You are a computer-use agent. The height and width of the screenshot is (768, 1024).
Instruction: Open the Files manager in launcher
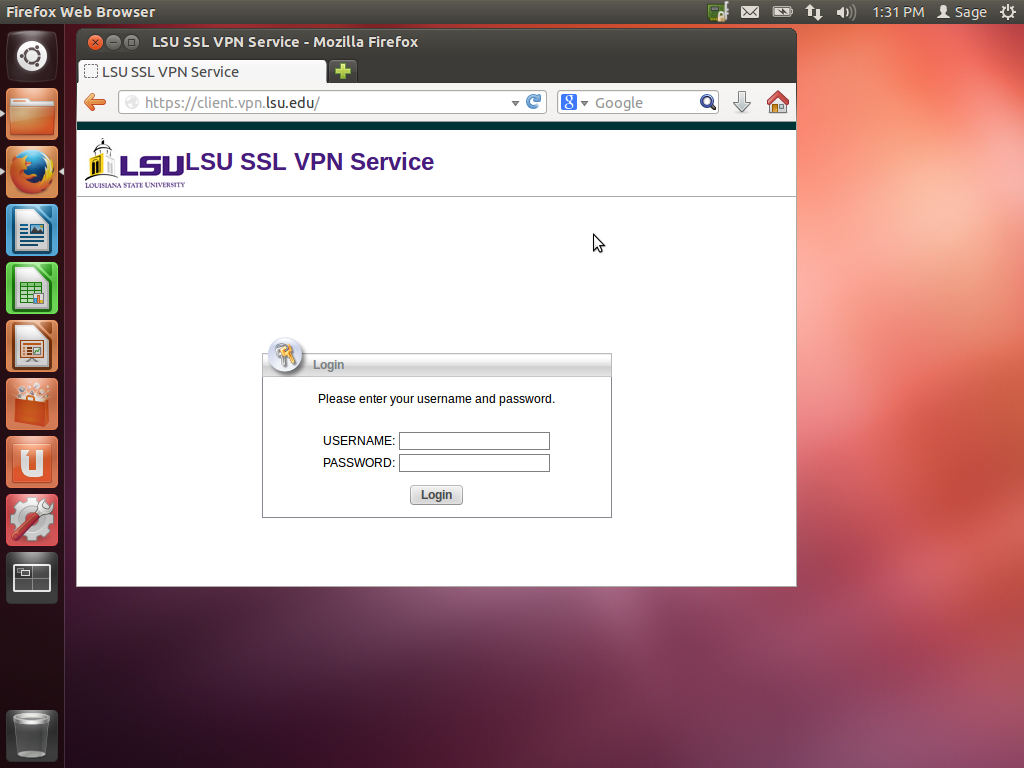click(32, 114)
